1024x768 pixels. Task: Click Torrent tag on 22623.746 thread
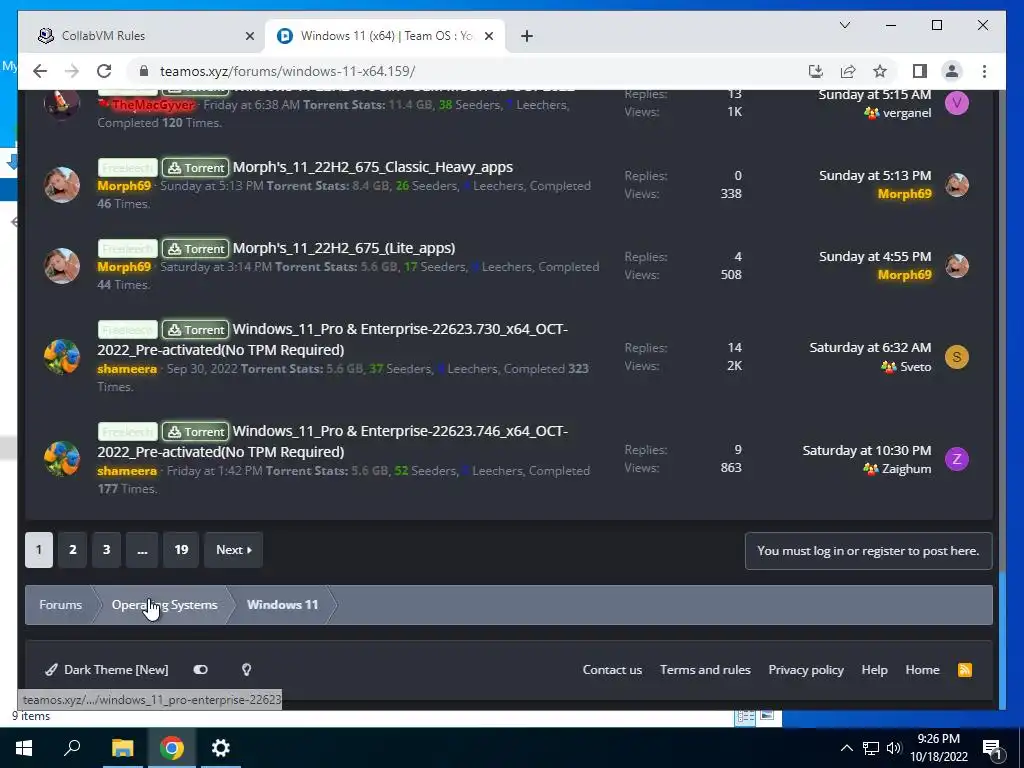click(195, 432)
